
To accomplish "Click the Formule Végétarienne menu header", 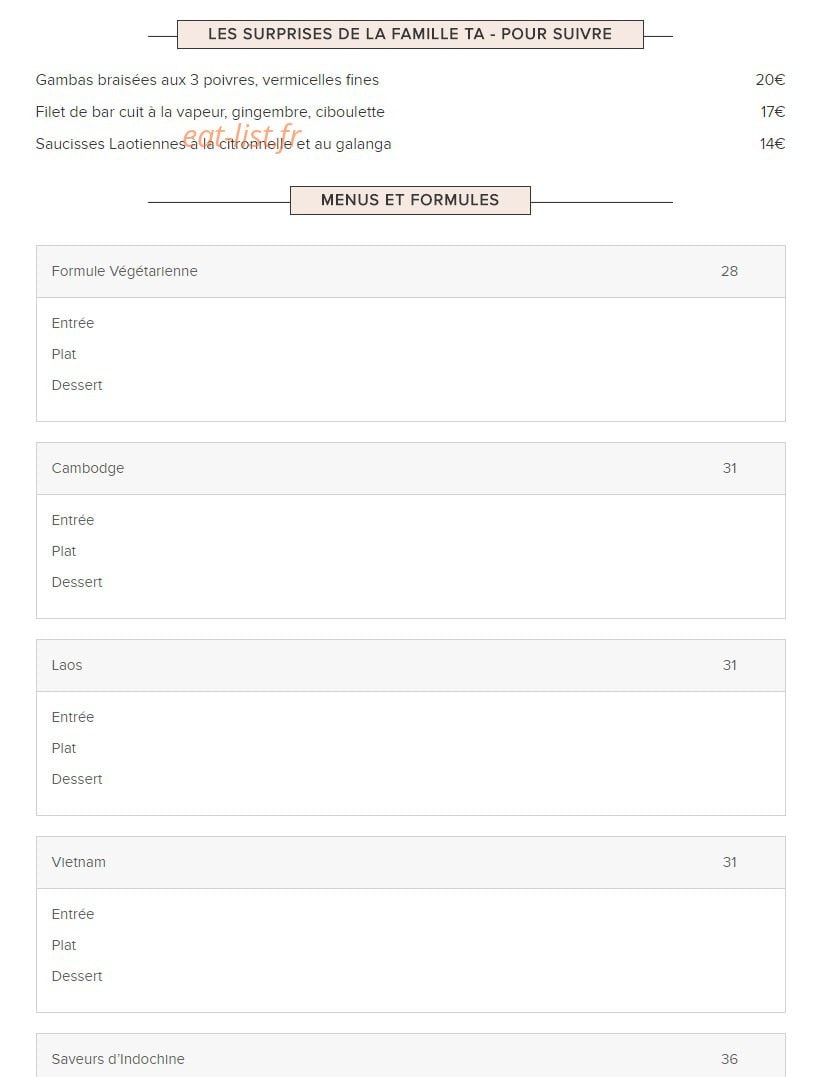I will click(x=411, y=271).
